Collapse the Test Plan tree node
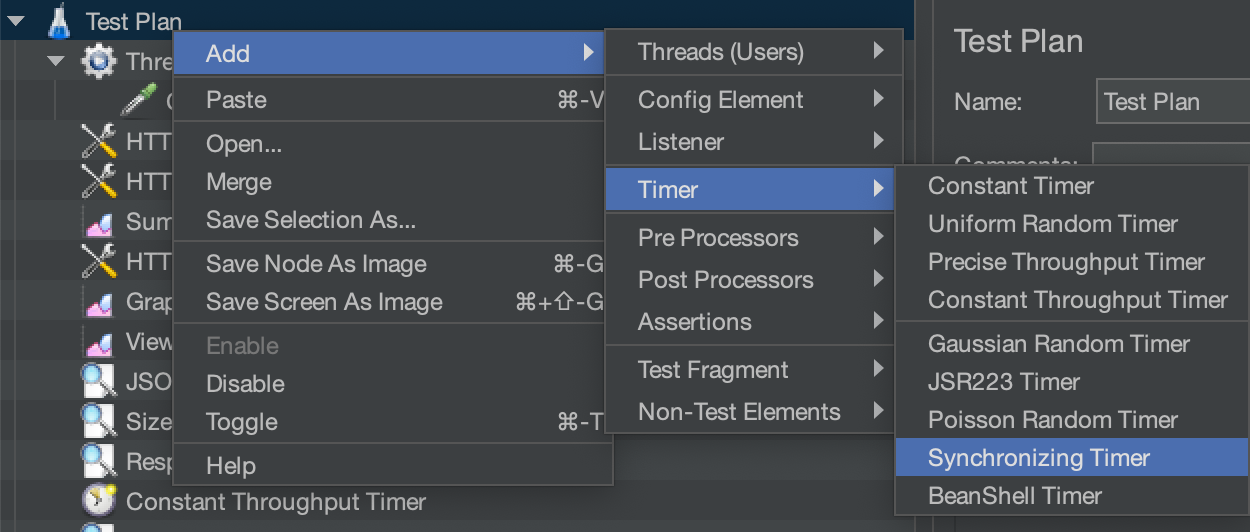Image resolution: width=1250 pixels, height=532 pixels. click(15, 20)
